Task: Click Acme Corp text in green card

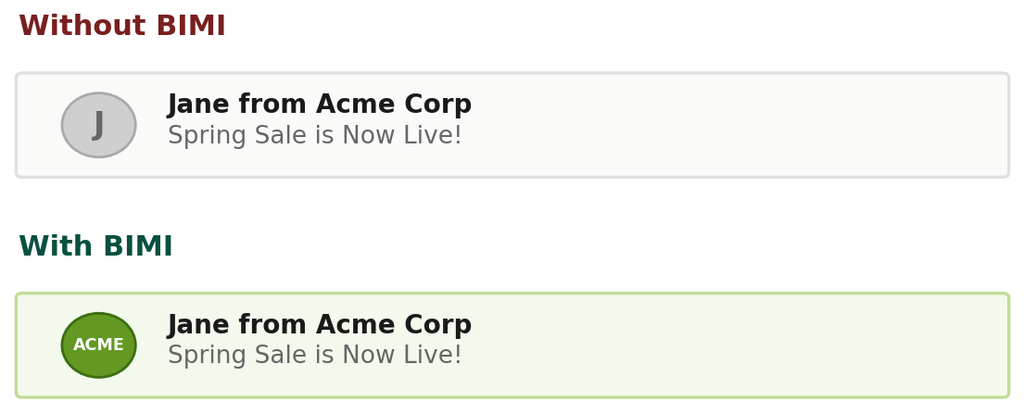Action: click(394, 324)
